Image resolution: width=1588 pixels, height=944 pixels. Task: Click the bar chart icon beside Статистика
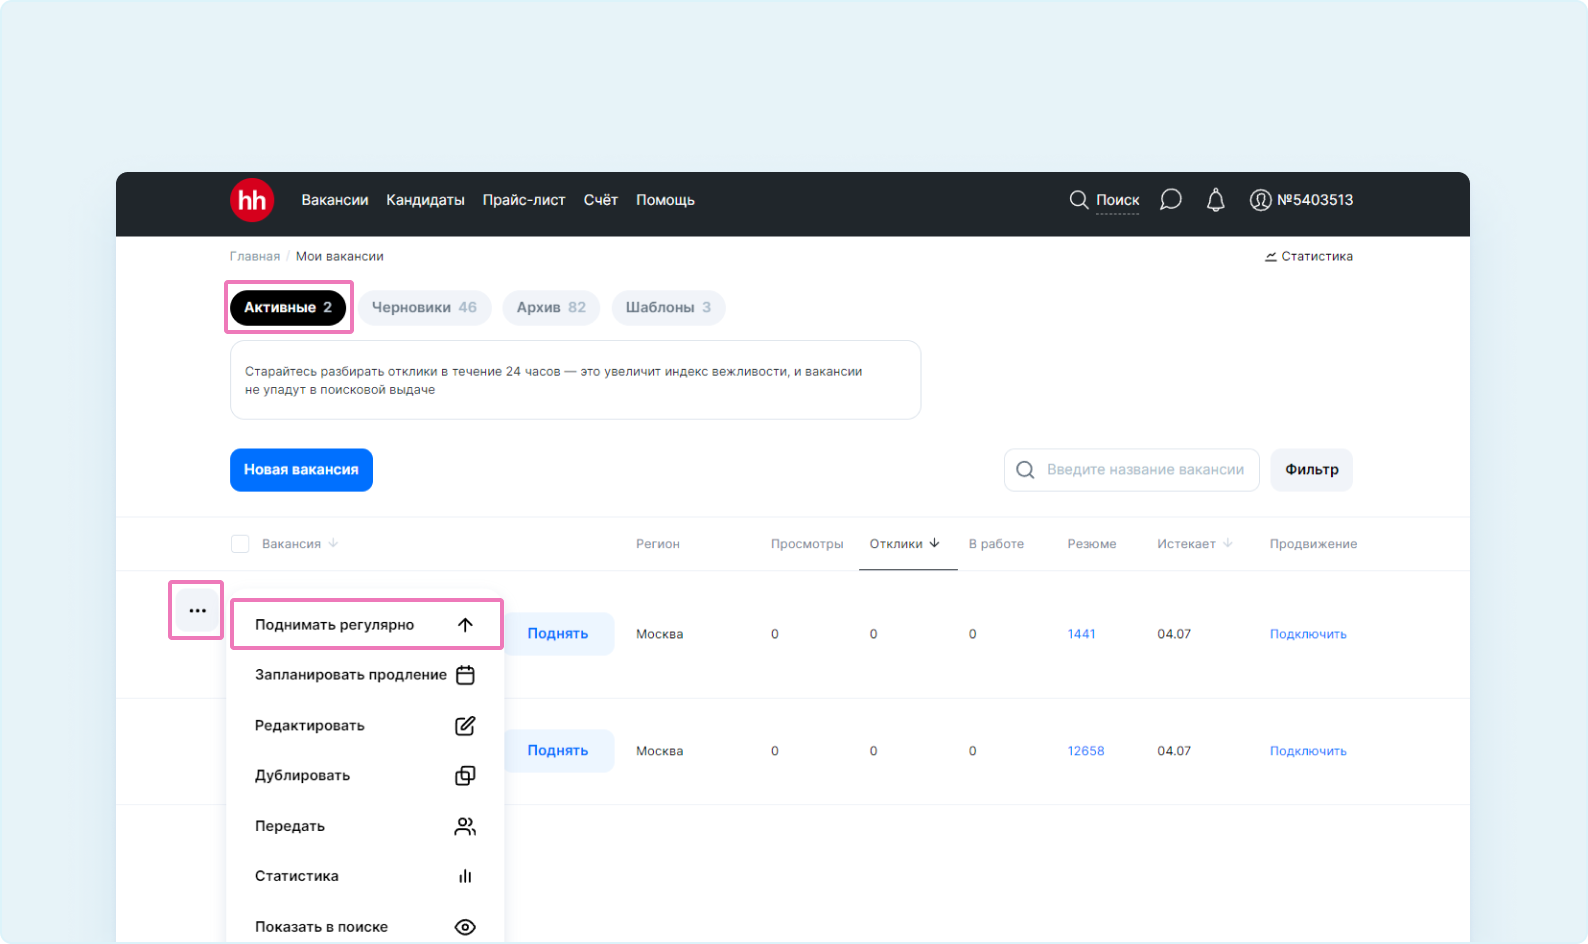point(465,876)
